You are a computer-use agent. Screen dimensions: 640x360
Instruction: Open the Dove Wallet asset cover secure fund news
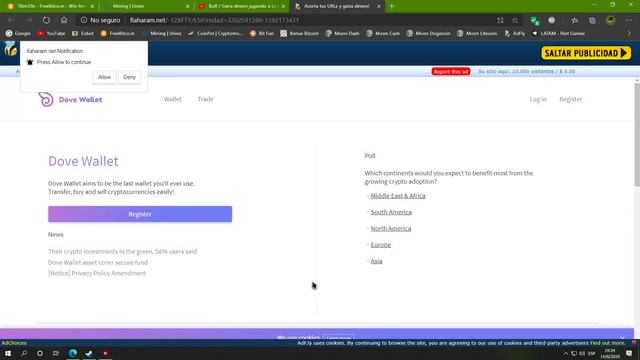tap(98, 262)
